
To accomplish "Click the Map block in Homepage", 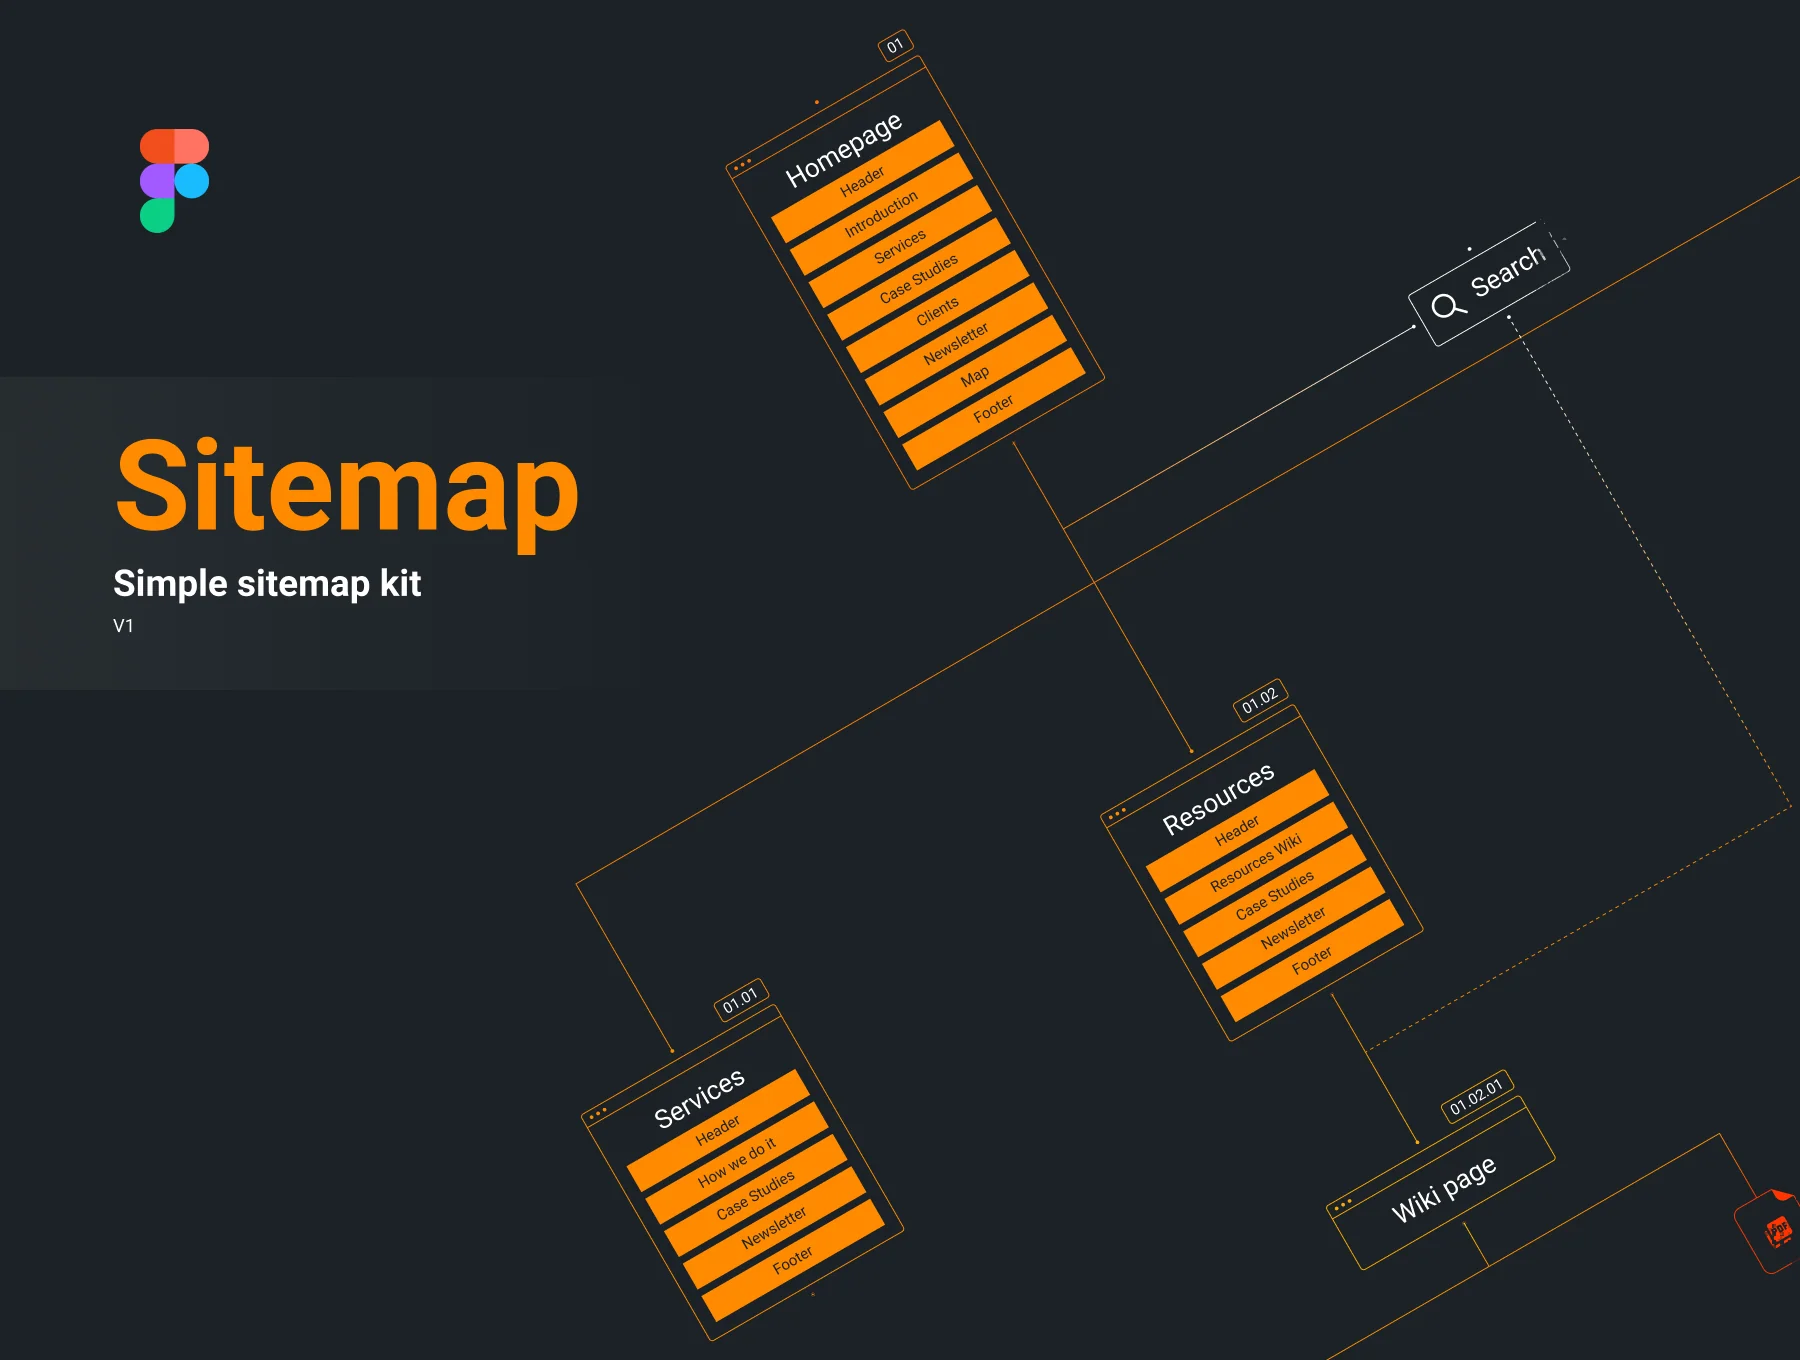I will 975,376.
